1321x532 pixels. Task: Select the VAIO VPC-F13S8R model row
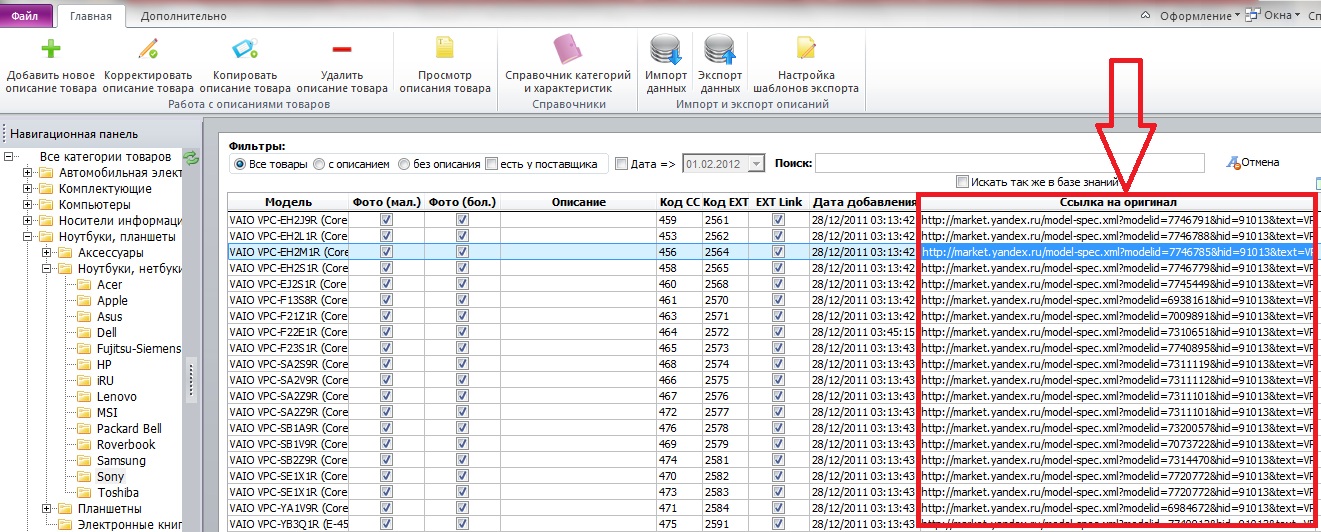[289, 300]
